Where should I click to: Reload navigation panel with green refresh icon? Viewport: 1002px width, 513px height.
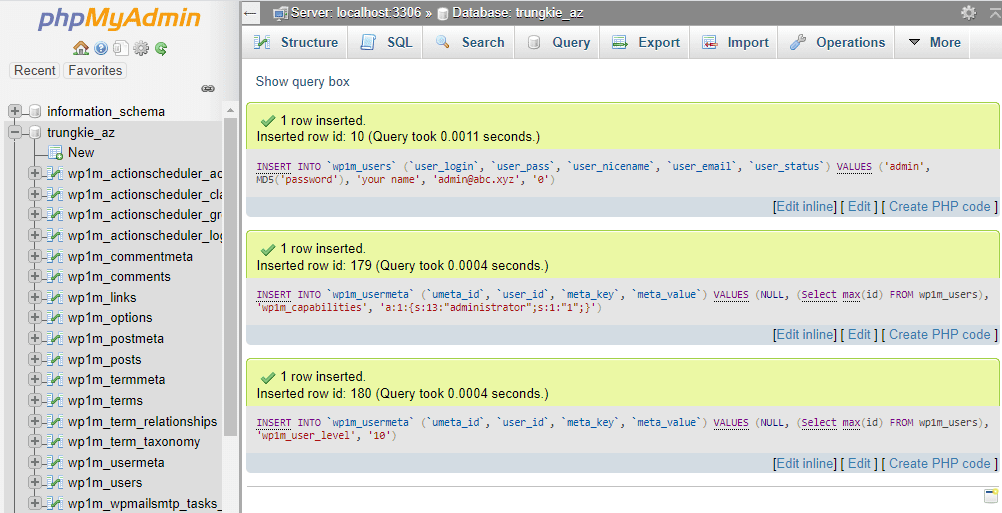tap(160, 48)
